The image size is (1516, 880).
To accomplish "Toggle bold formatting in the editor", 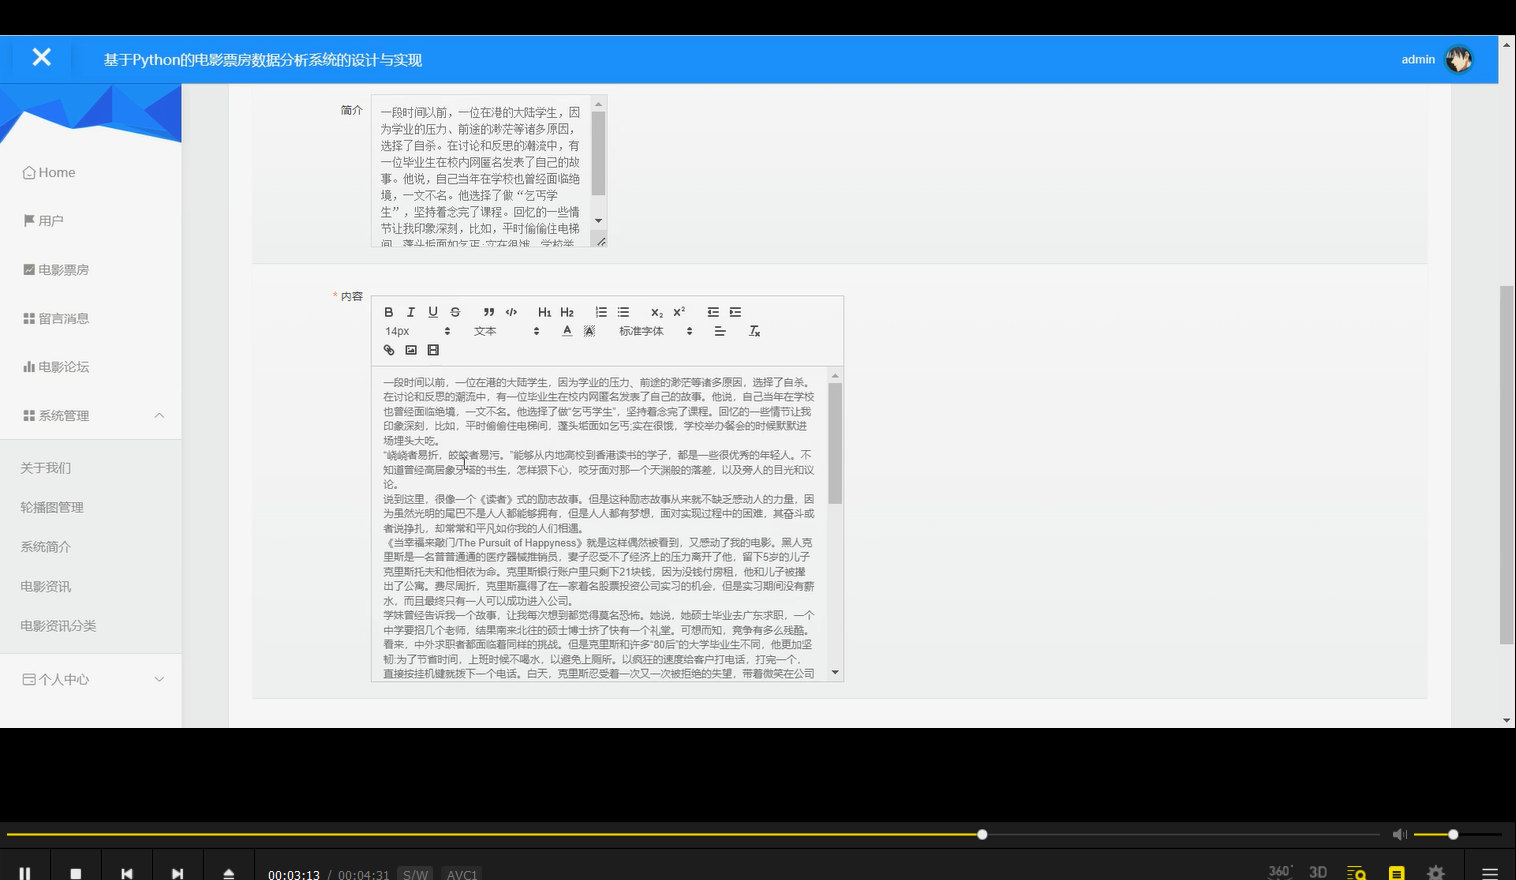I will point(389,312).
